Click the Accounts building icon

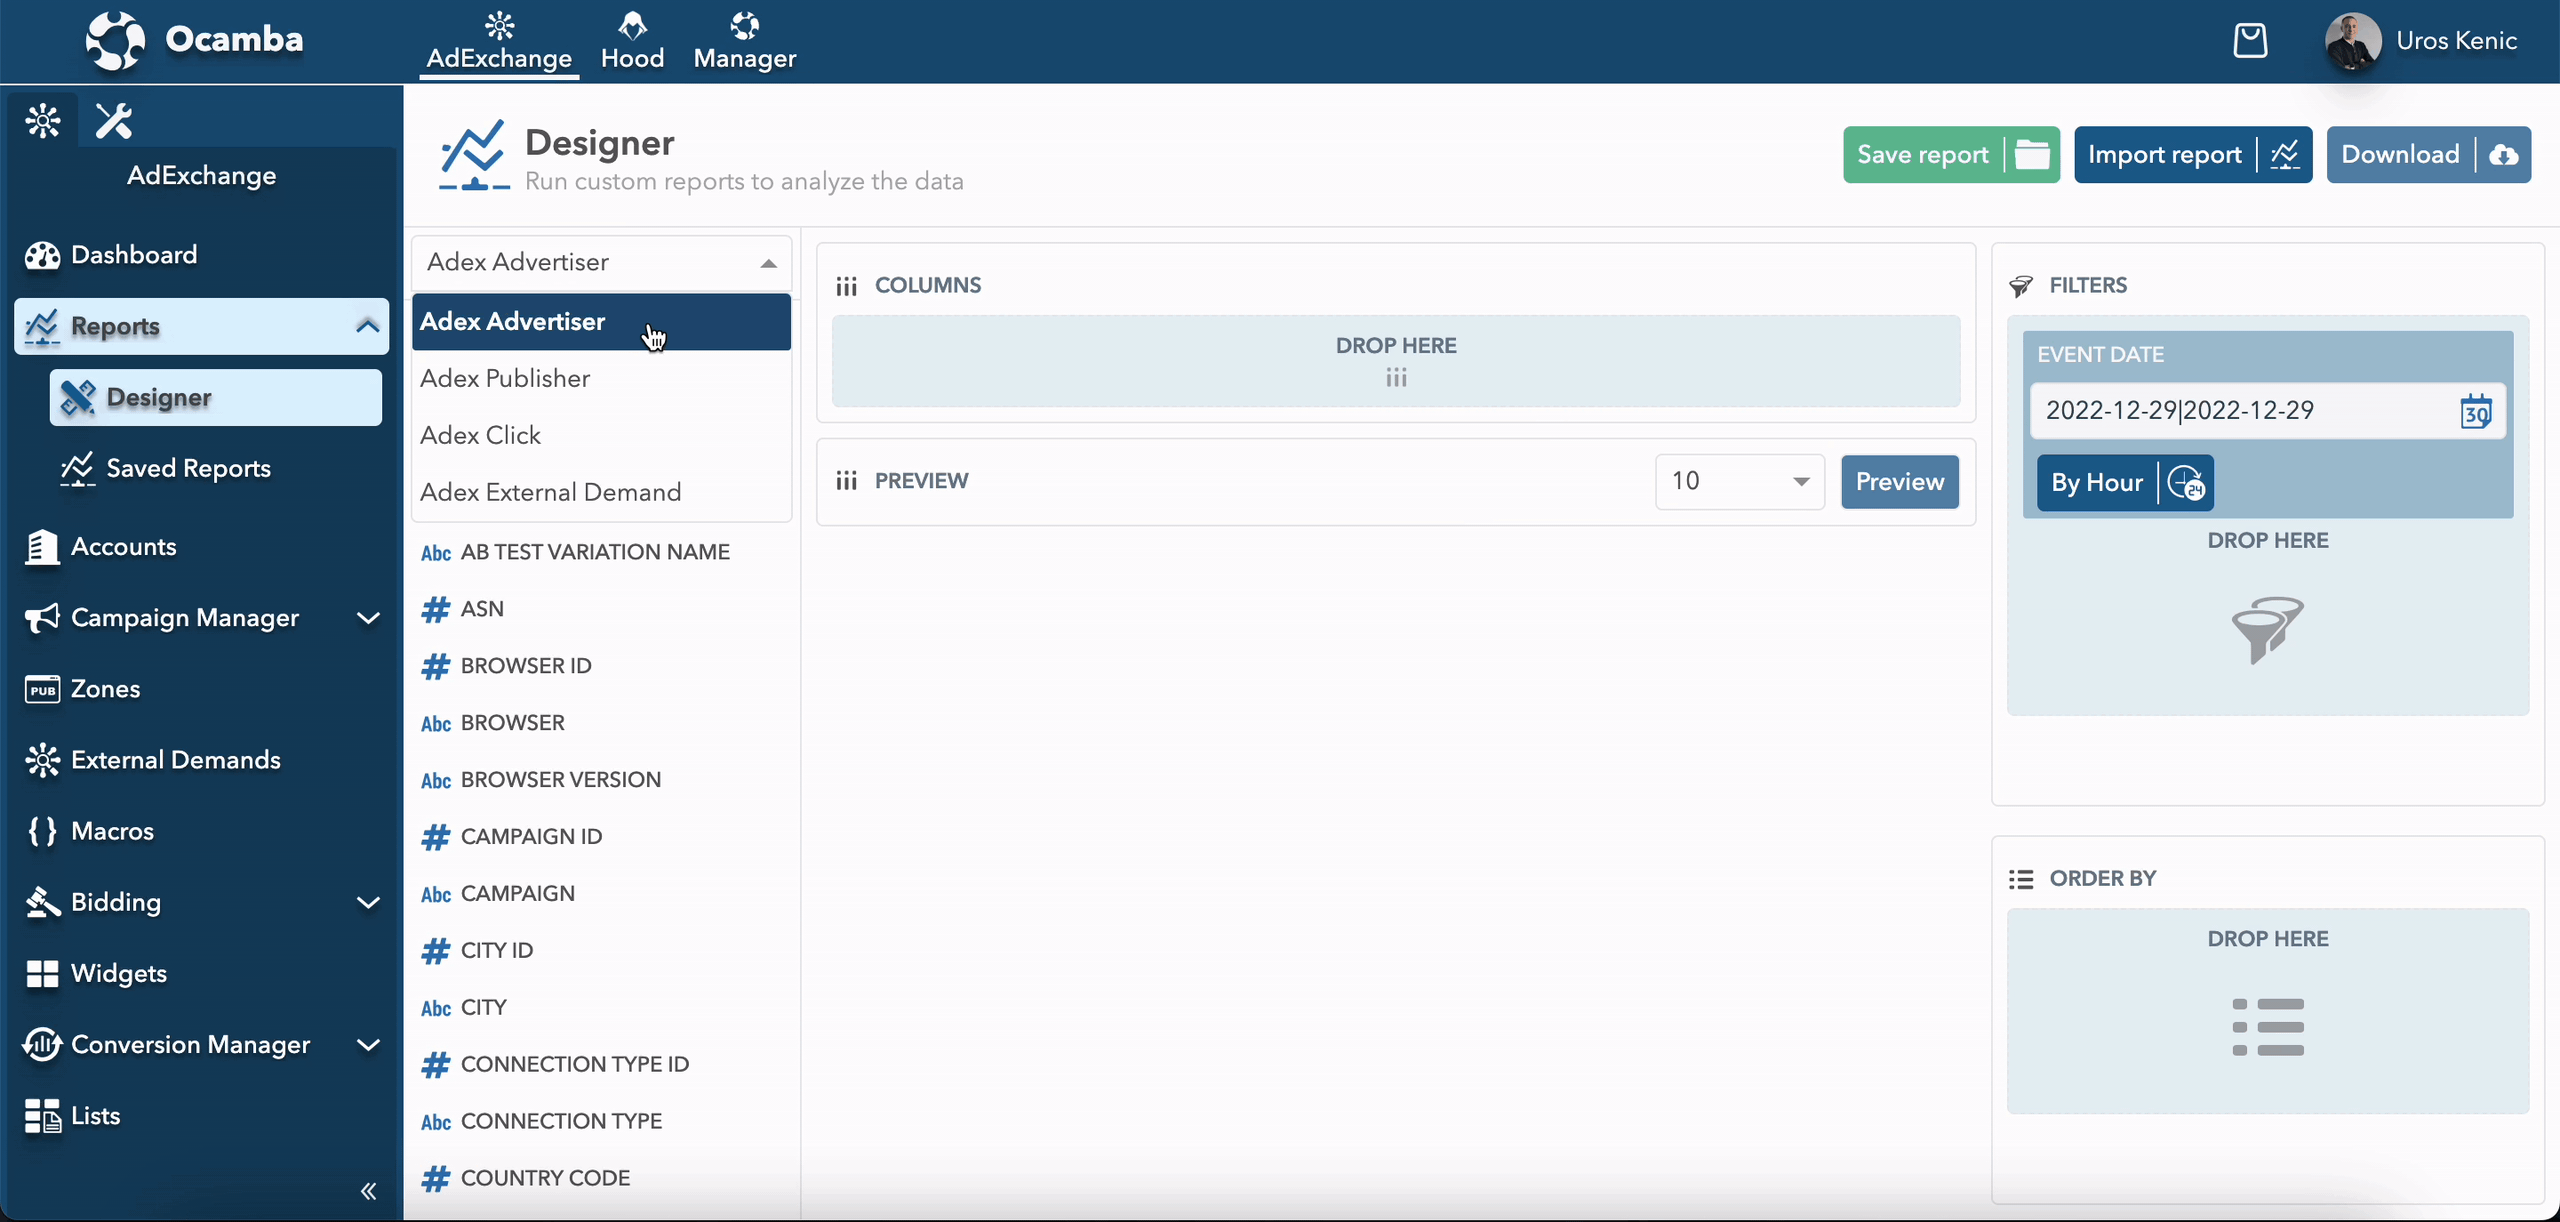pyautogui.click(x=42, y=547)
